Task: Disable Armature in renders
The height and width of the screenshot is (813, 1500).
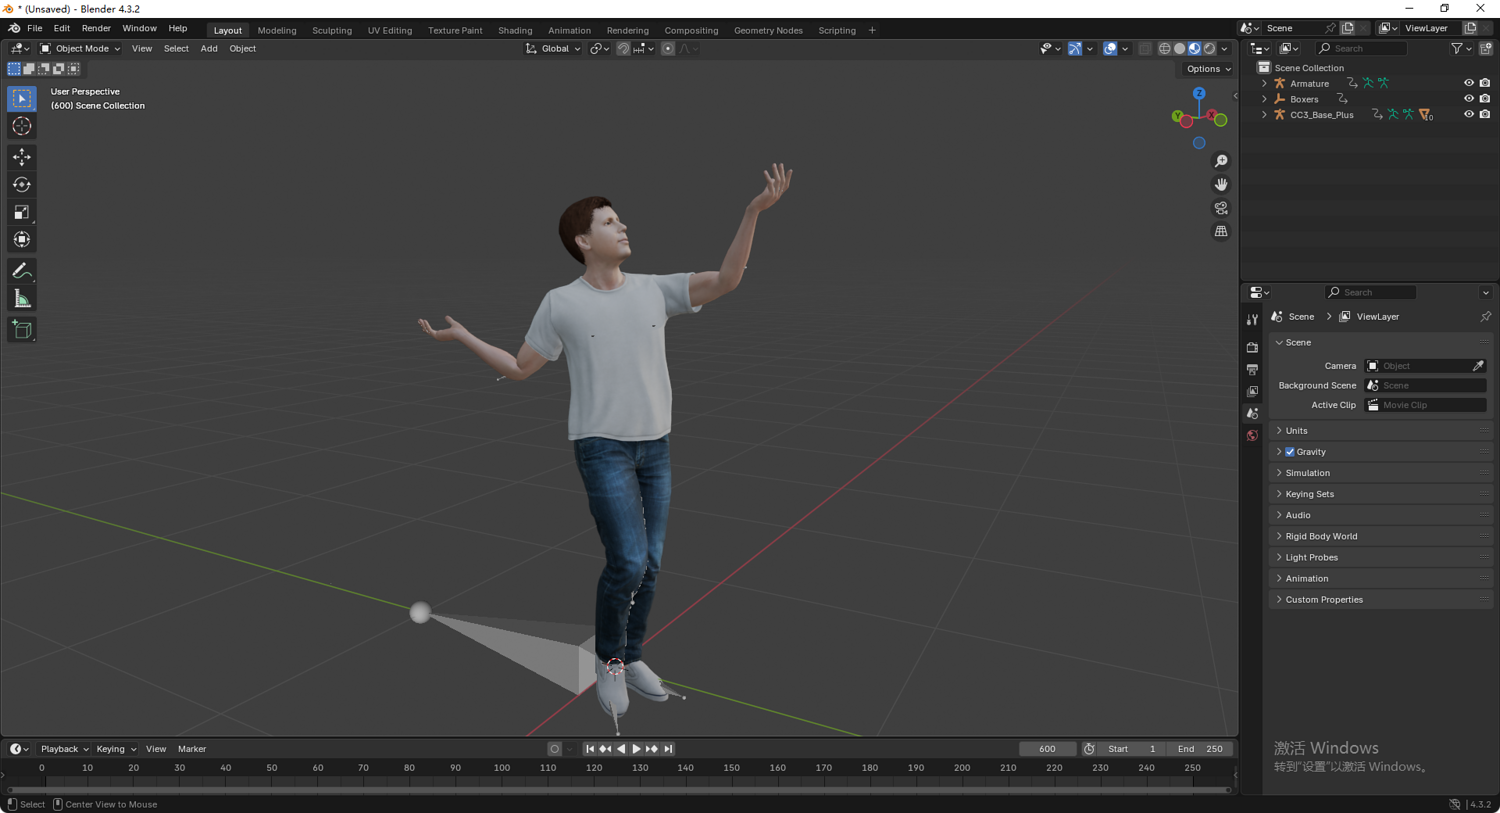Action: tap(1485, 83)
